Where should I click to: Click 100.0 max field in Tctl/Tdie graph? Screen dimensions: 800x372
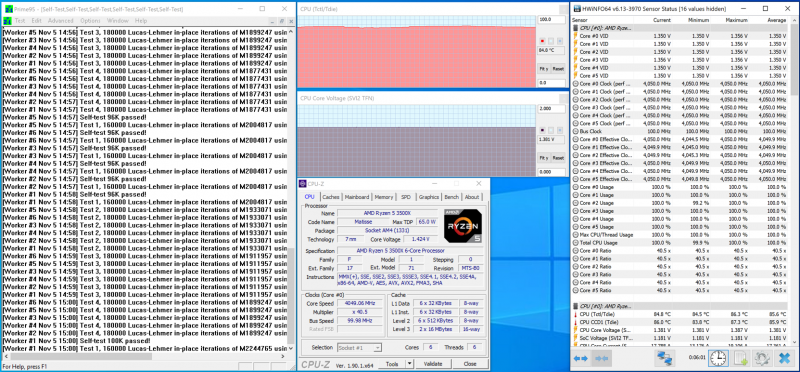point(552,19)
